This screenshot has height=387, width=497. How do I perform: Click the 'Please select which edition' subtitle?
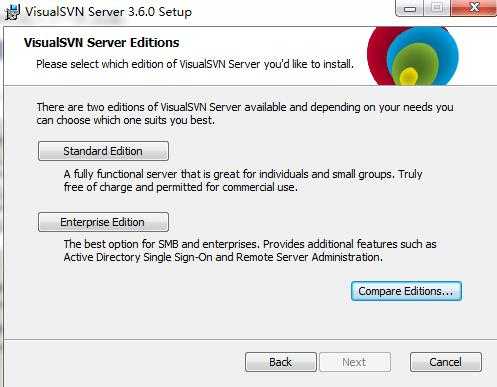click(x=195, y=64)
